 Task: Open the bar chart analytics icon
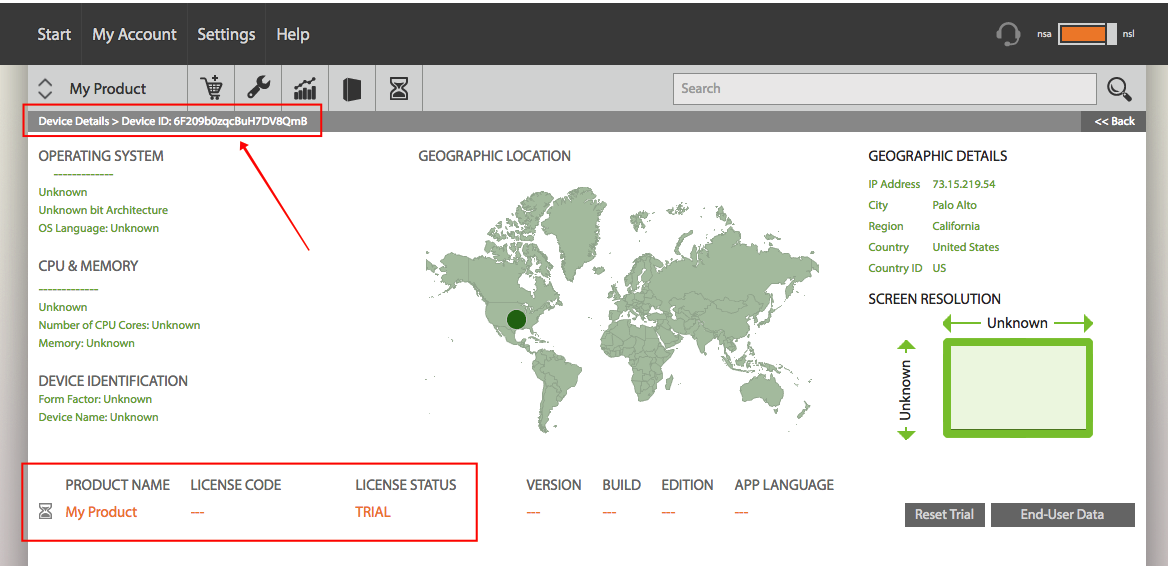(305, 89)
